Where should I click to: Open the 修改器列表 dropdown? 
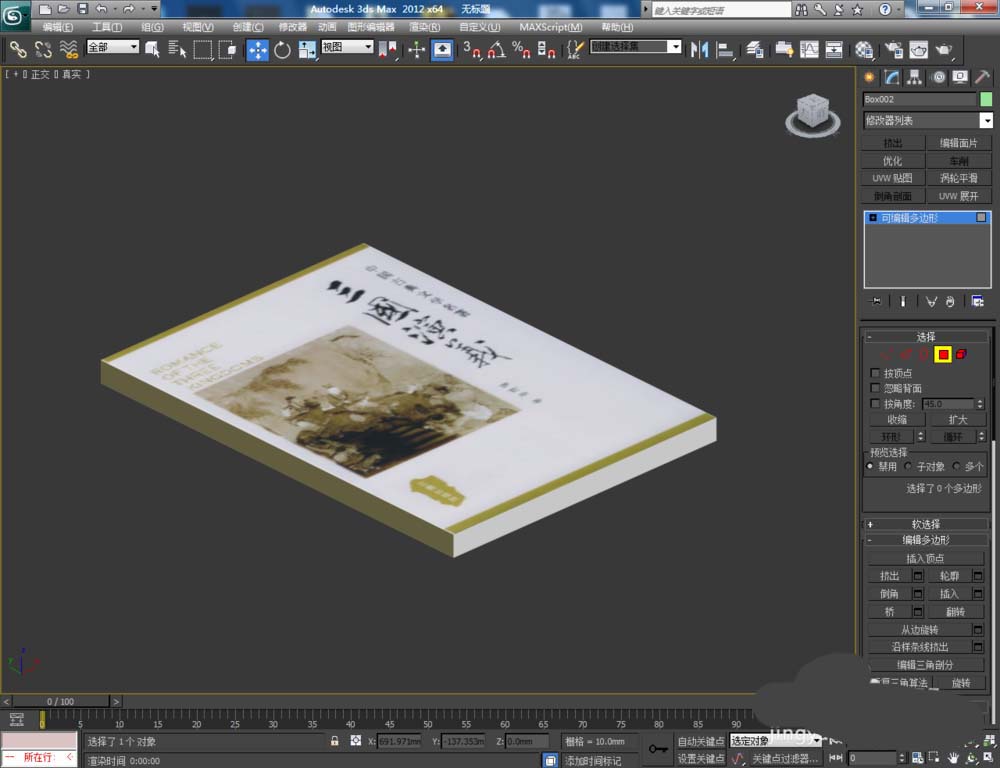pyautogui.click(x=927, y=121)
